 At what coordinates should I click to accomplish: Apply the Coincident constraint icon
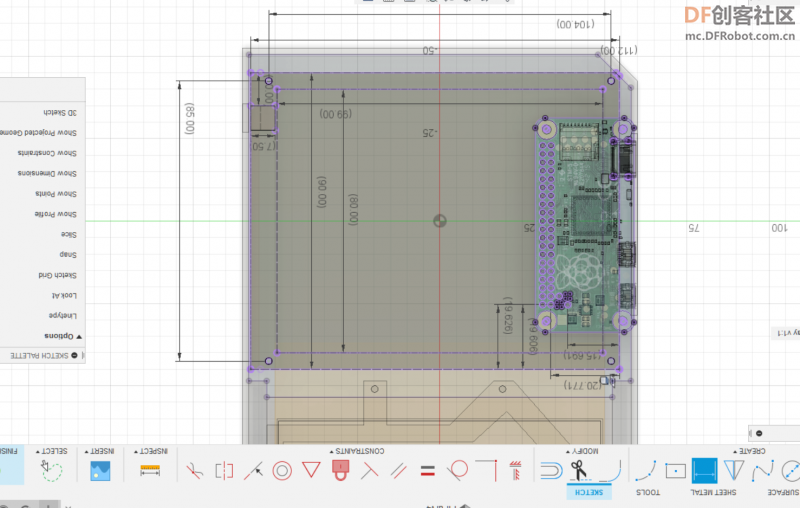point(486,470)
